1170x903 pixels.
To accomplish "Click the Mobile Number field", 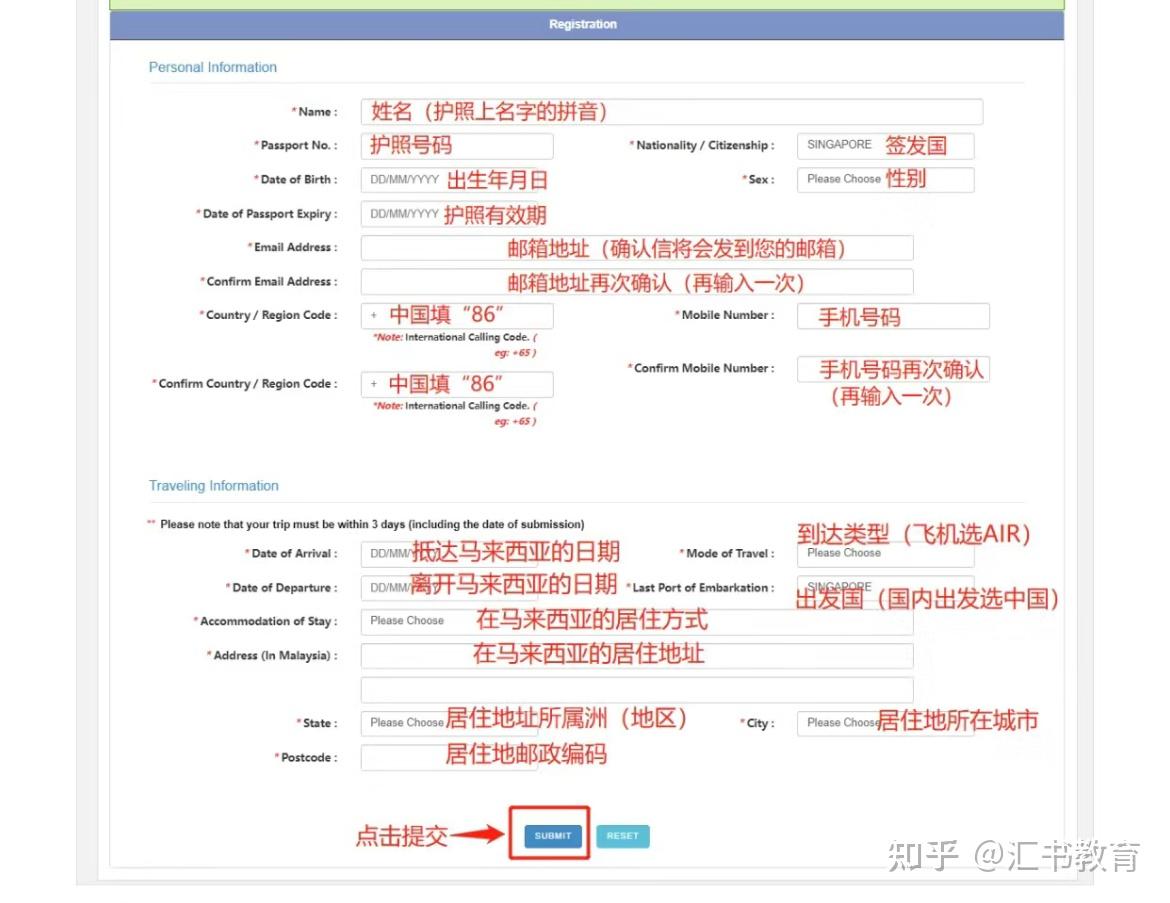I will [891, 316].
